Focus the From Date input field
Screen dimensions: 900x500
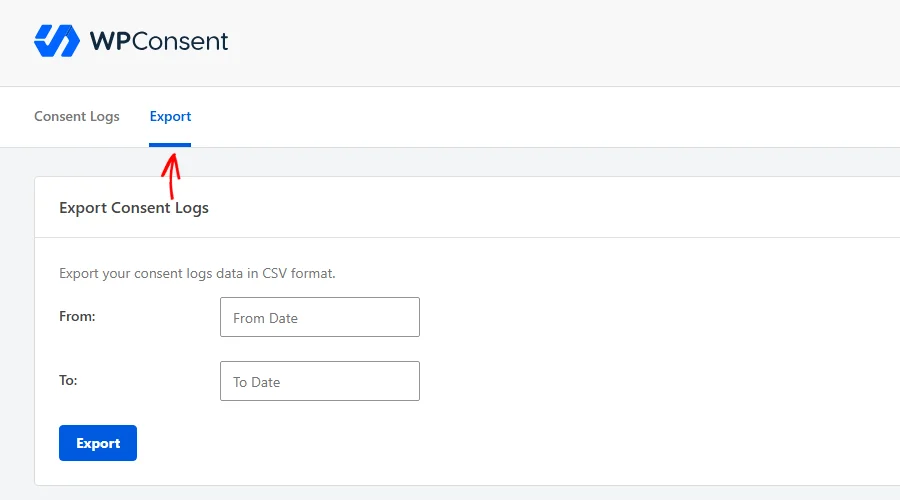tap(320, 317)
